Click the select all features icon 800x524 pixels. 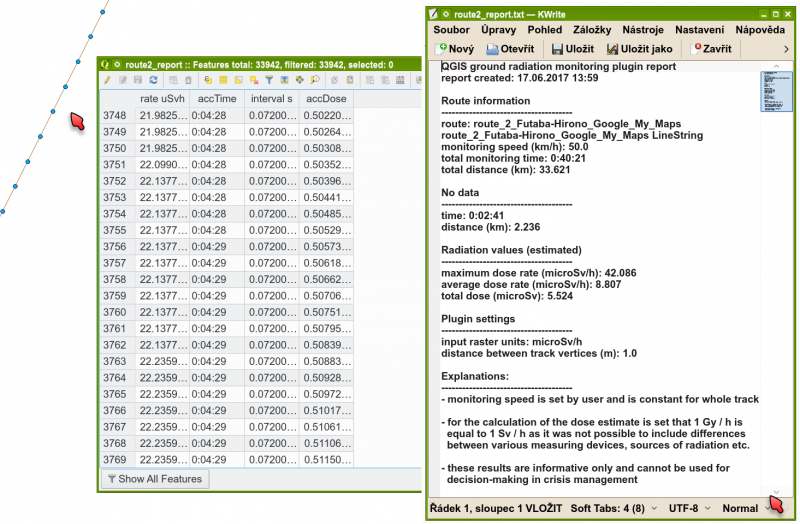point(223,79)
